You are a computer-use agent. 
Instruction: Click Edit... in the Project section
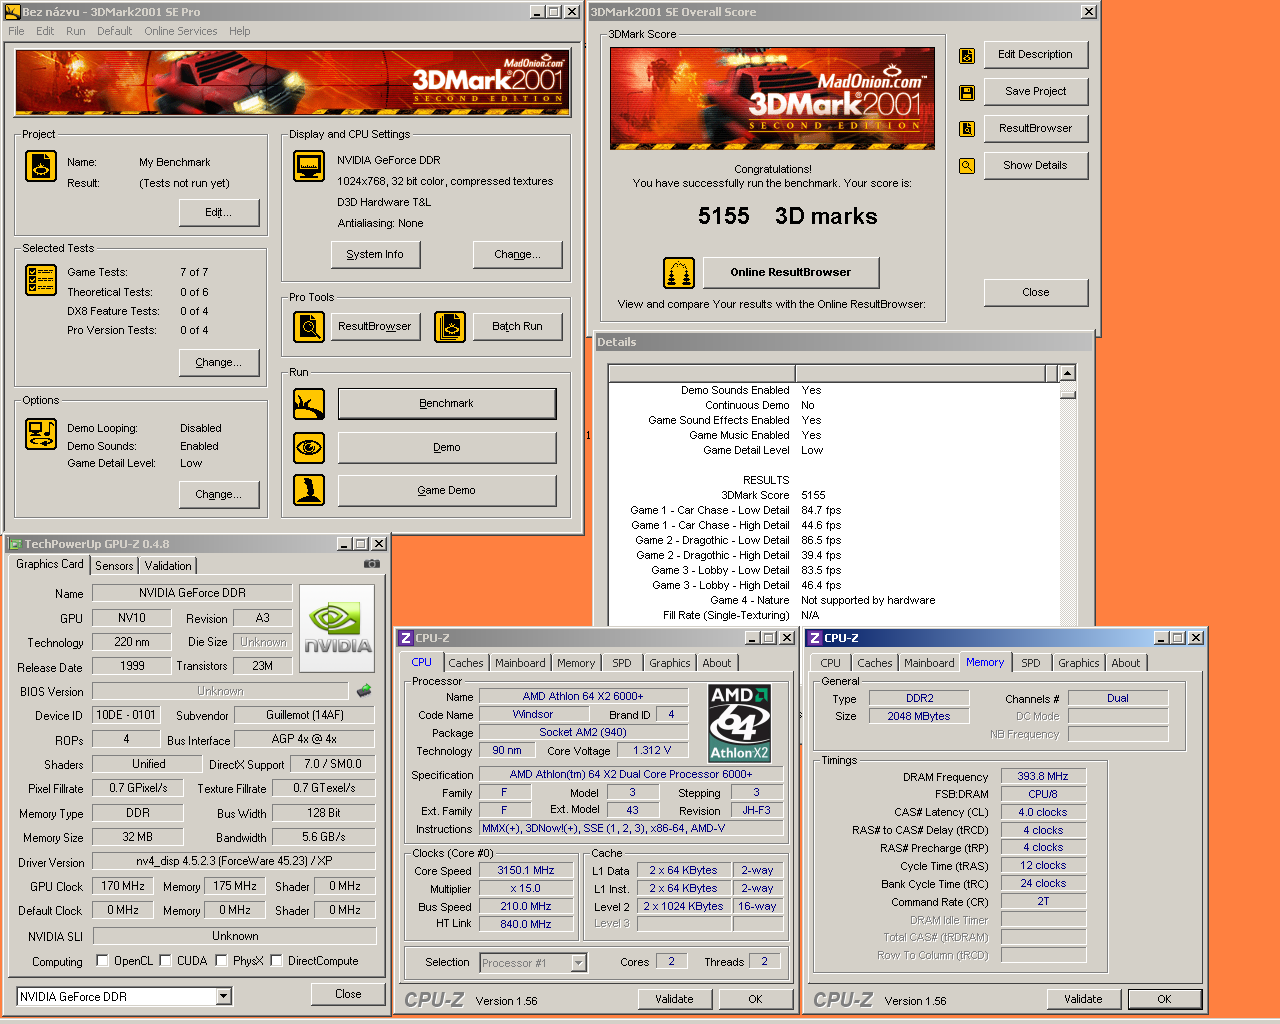pos(219,213)
